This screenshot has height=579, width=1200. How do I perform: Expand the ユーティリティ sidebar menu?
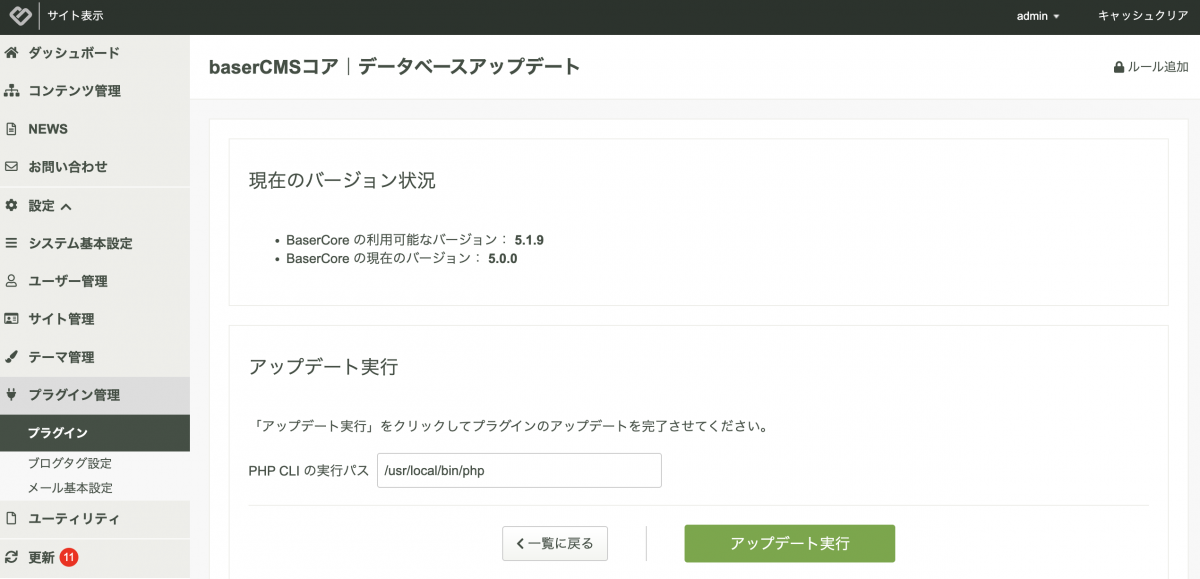click(x=74, y=519)
